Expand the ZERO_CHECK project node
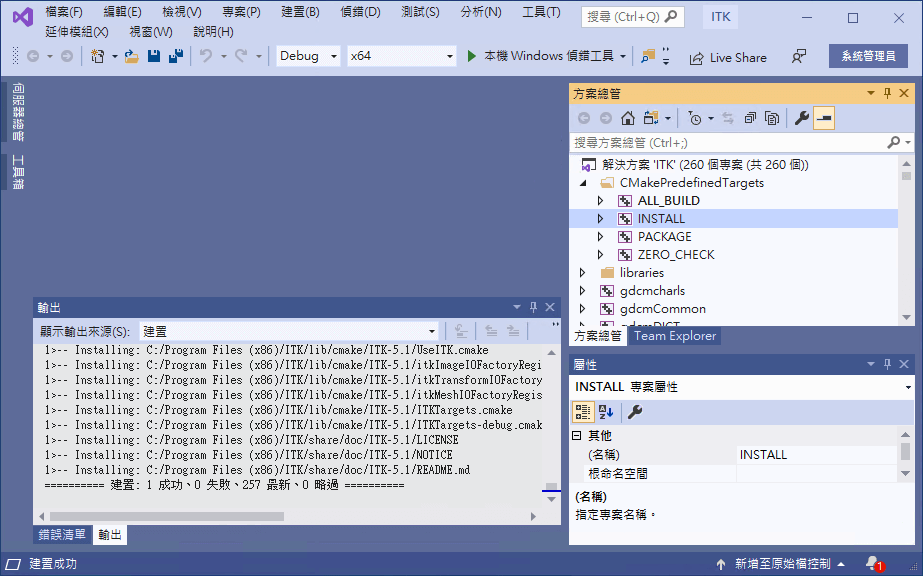 coord(600,255)
